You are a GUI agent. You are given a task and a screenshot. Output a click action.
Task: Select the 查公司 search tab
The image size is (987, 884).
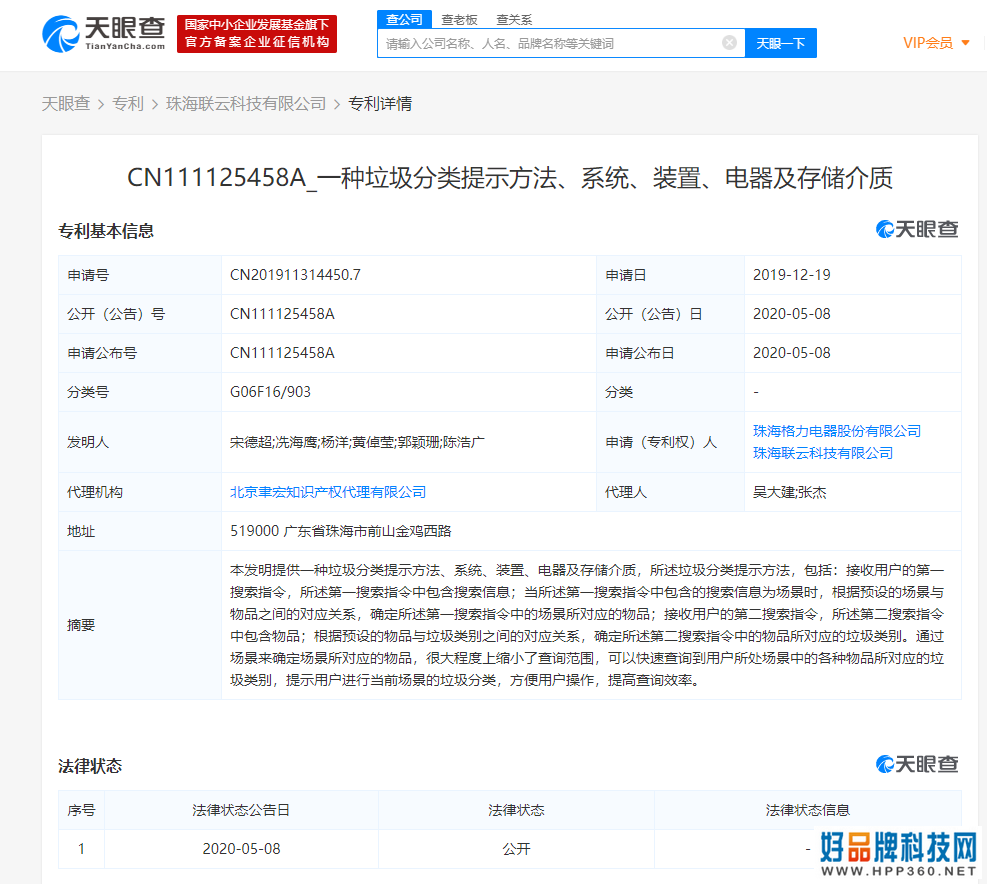[x=404, y=20]
